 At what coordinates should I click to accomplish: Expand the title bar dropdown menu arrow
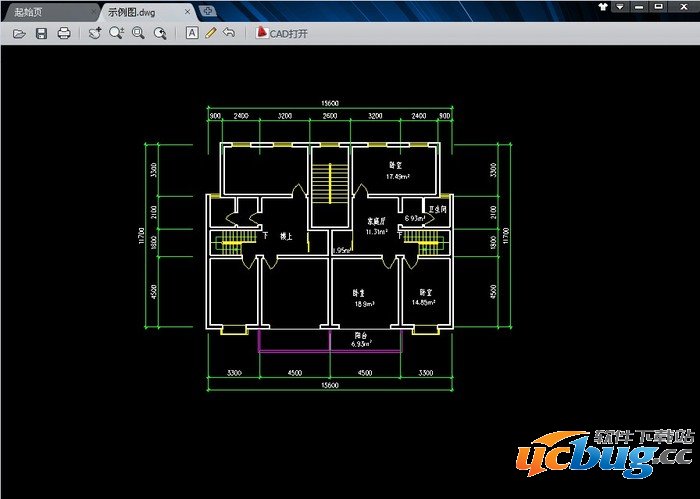click(621, 7)
